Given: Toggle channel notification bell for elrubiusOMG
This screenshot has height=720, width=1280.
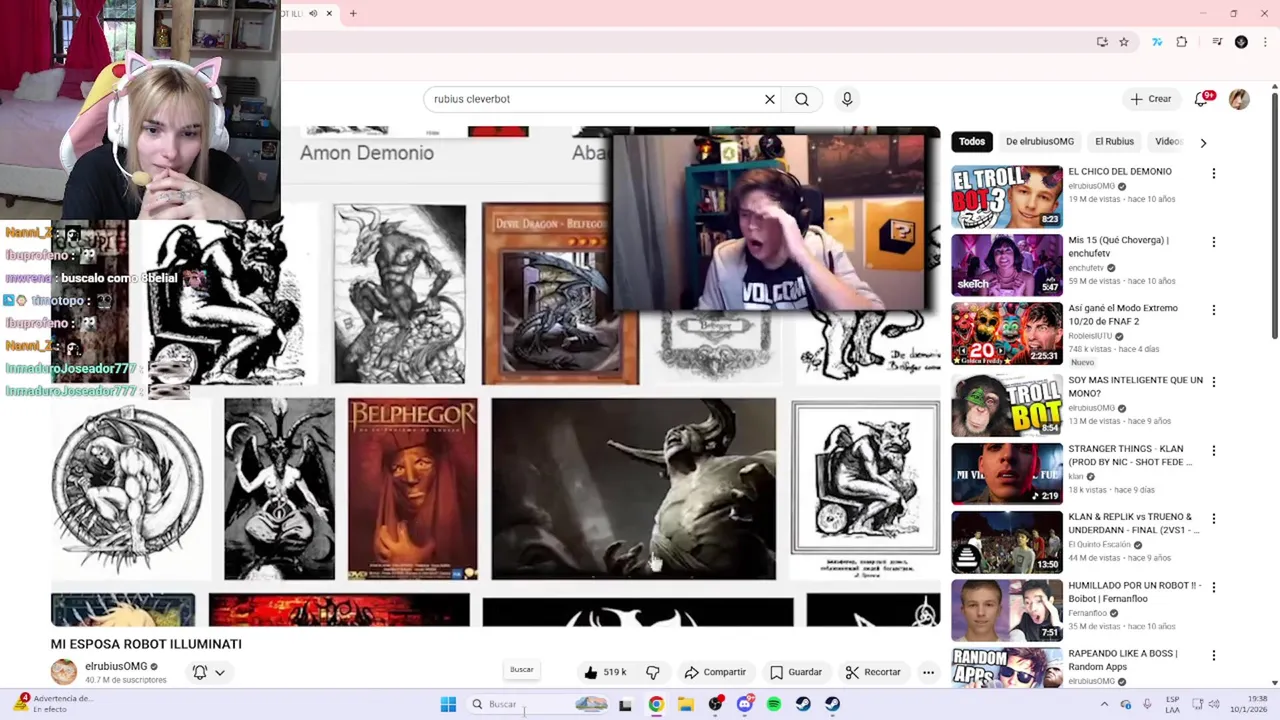Looking at the screenshot, I should 199,672.
